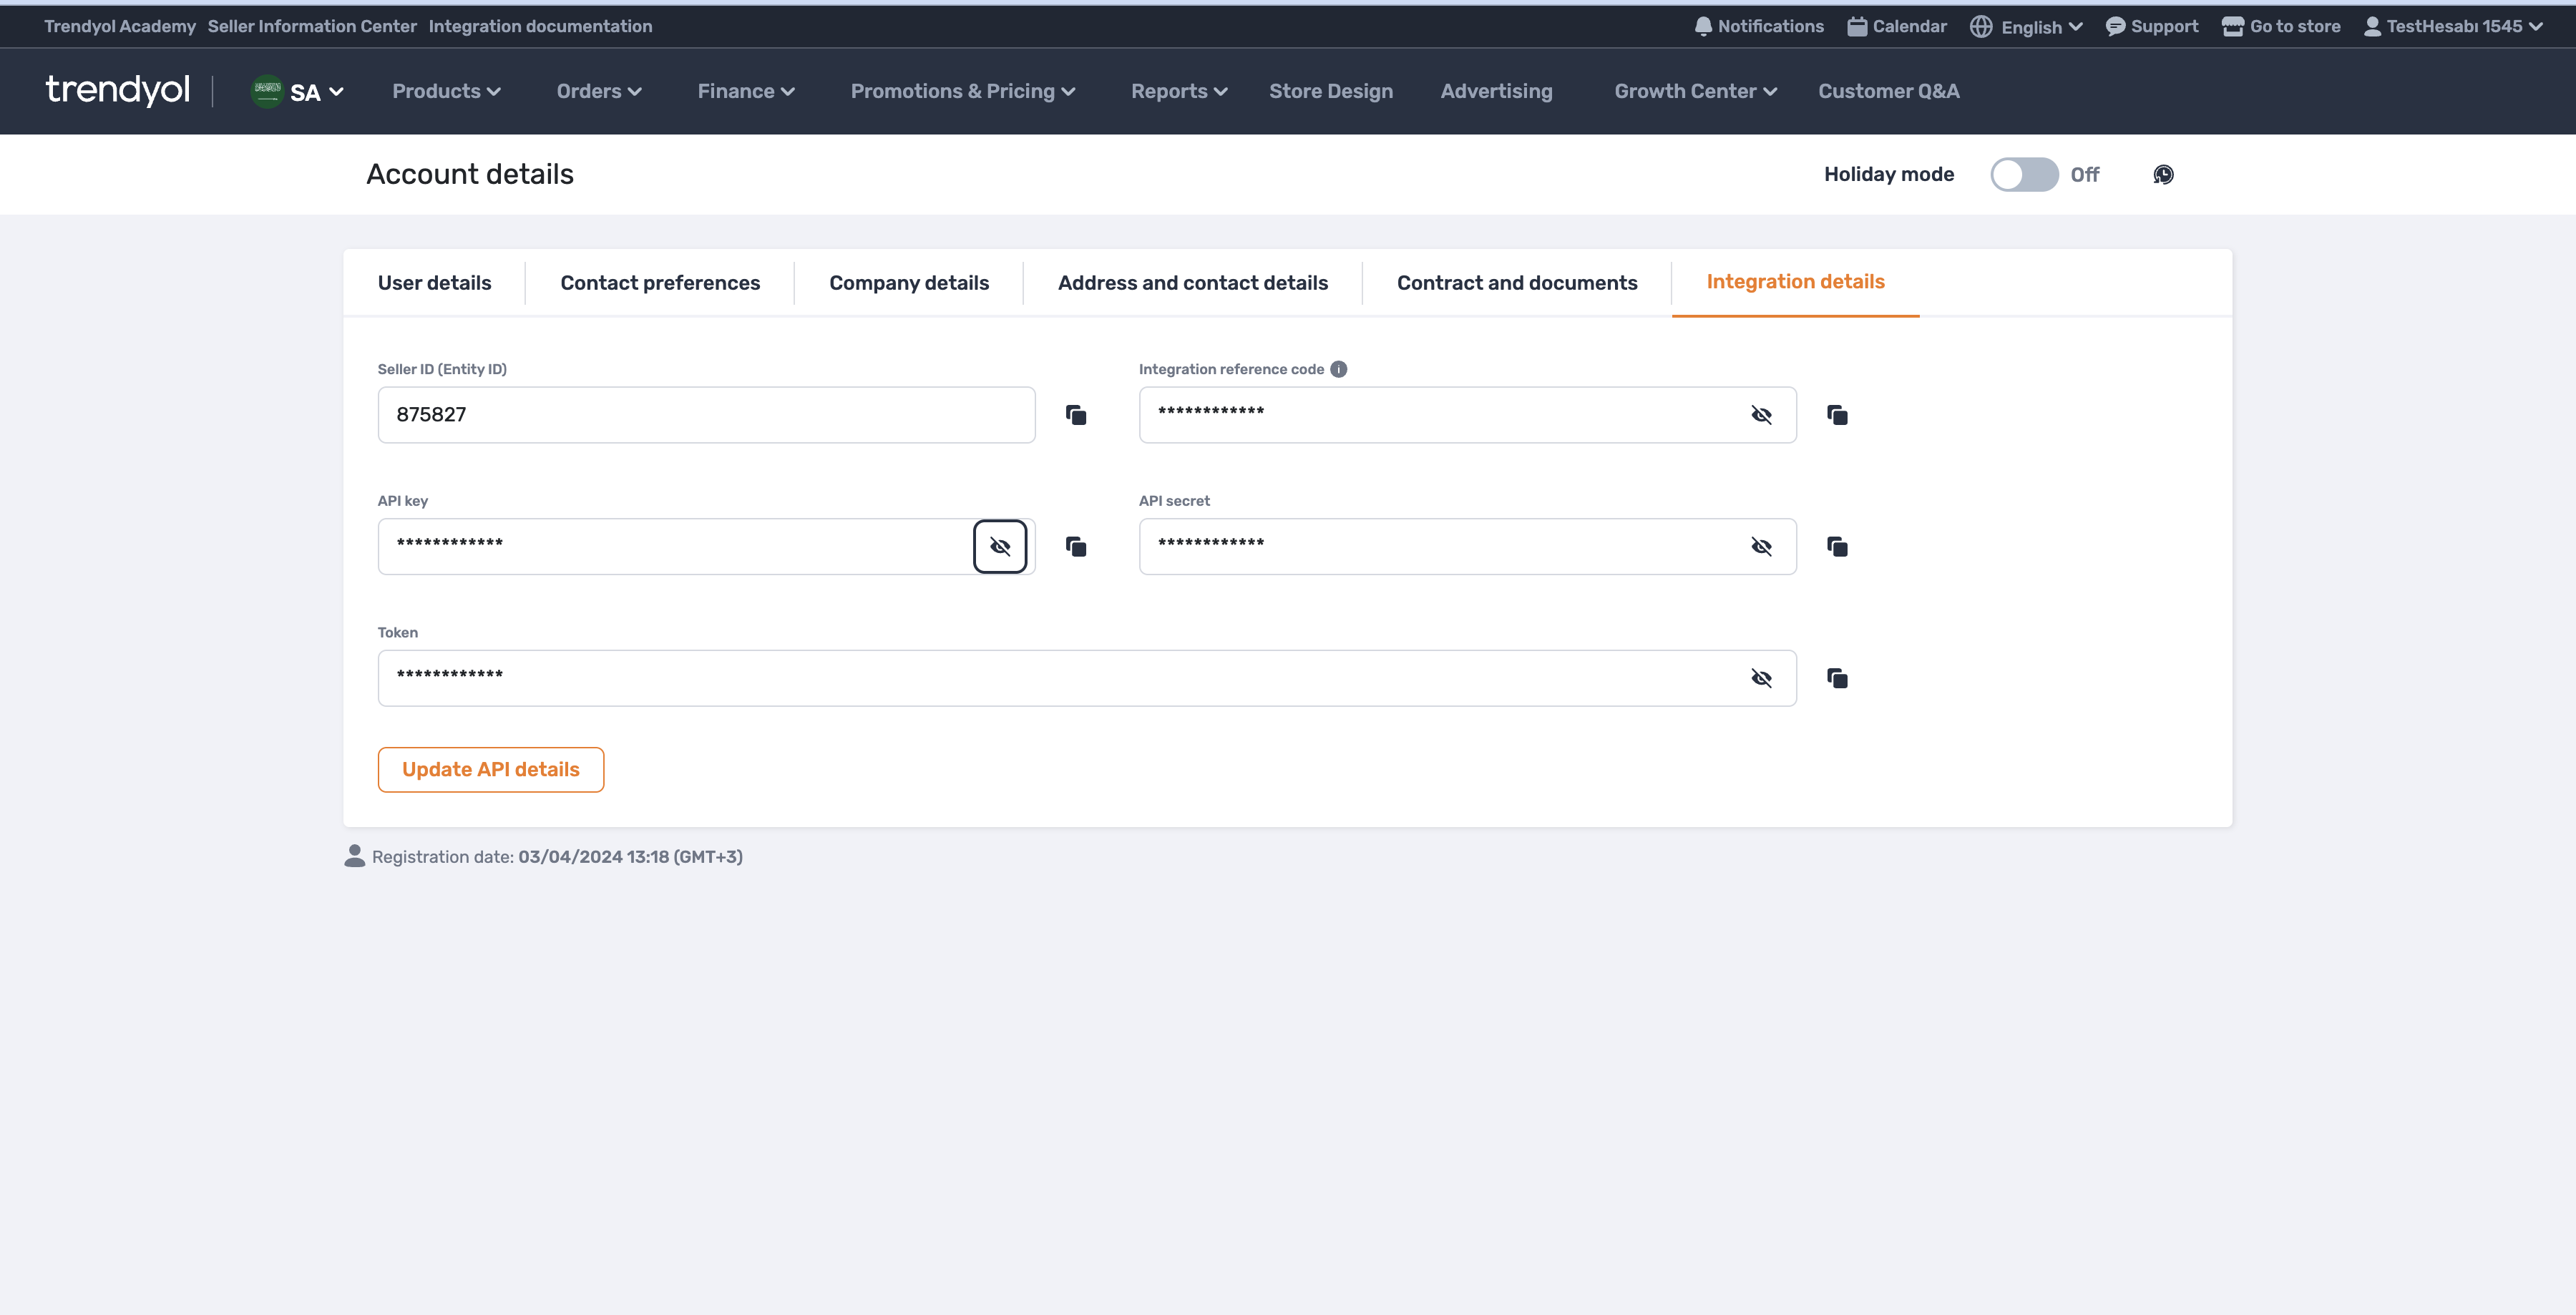Viewport: 2576px width, 1315px height.
Task: Expand the SA country selector
Action: pyautogui.click(x=298, y=92)
